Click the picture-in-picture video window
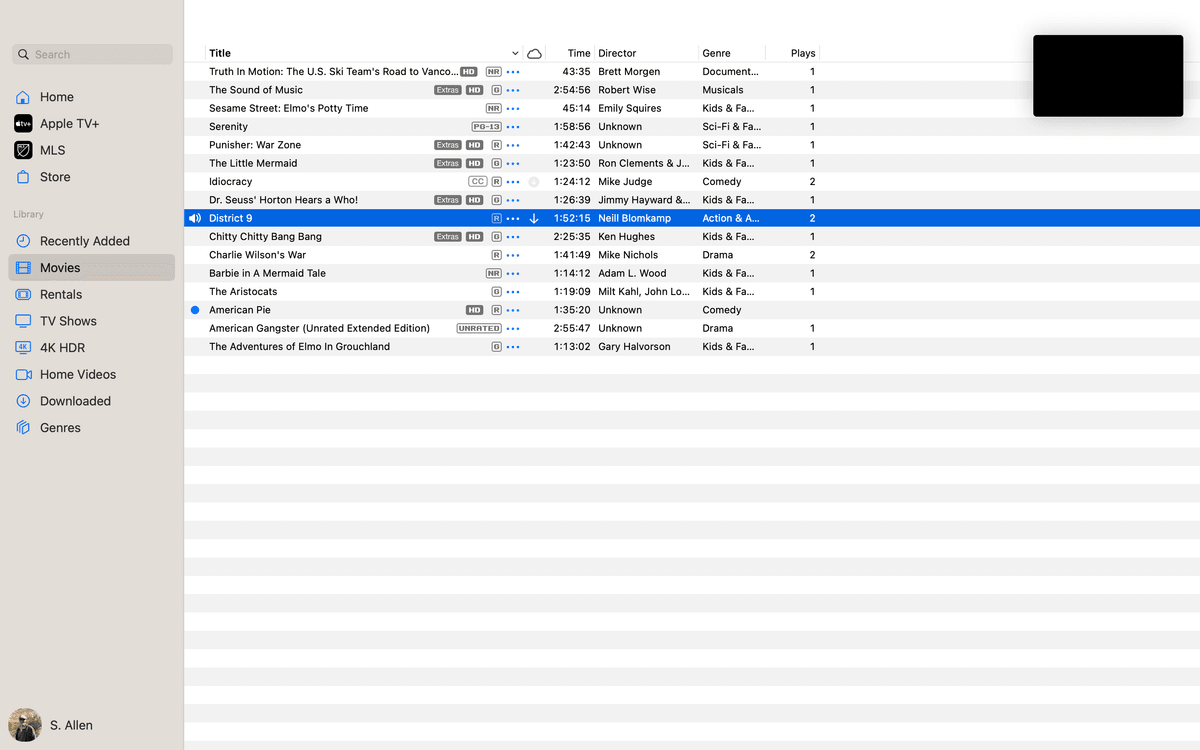This screenshot has width=1200, height=750. 1108,76
